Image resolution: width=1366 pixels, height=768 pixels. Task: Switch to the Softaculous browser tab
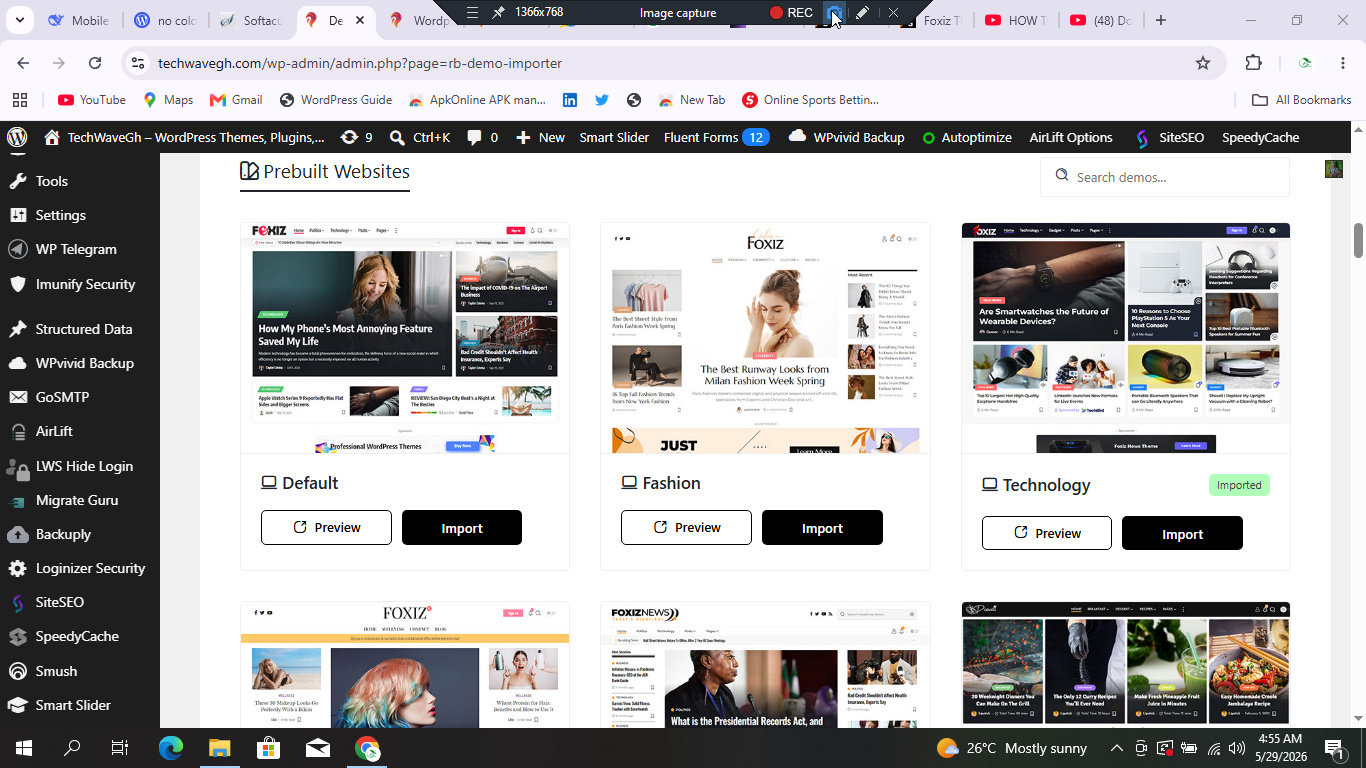tap(252, 20)
